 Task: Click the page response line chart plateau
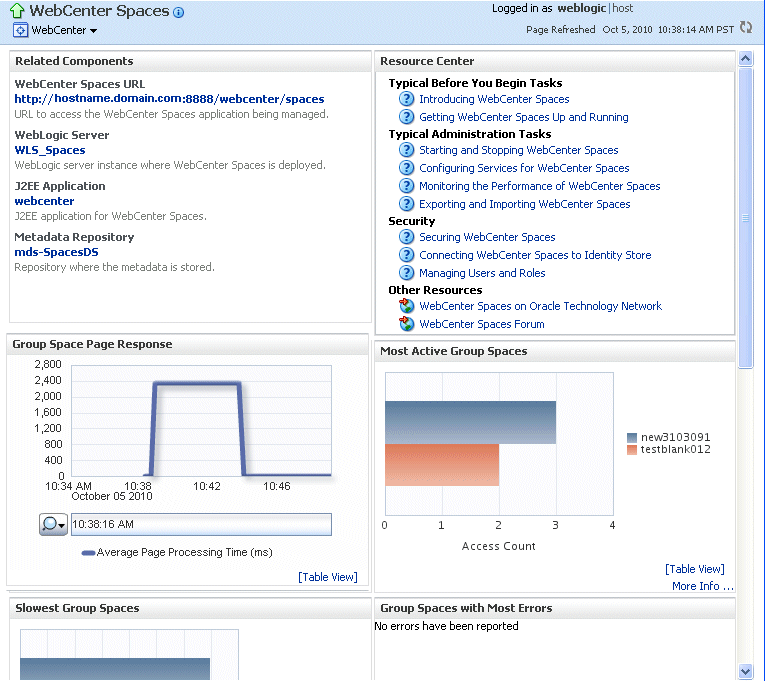click(x=197, y=384)
